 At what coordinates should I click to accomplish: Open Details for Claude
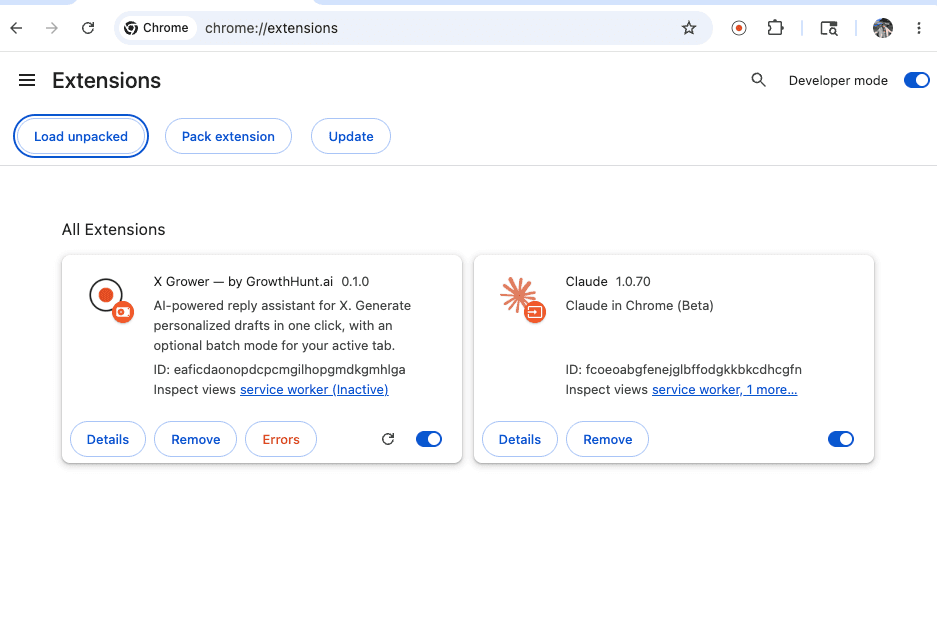tap(519, 439)
